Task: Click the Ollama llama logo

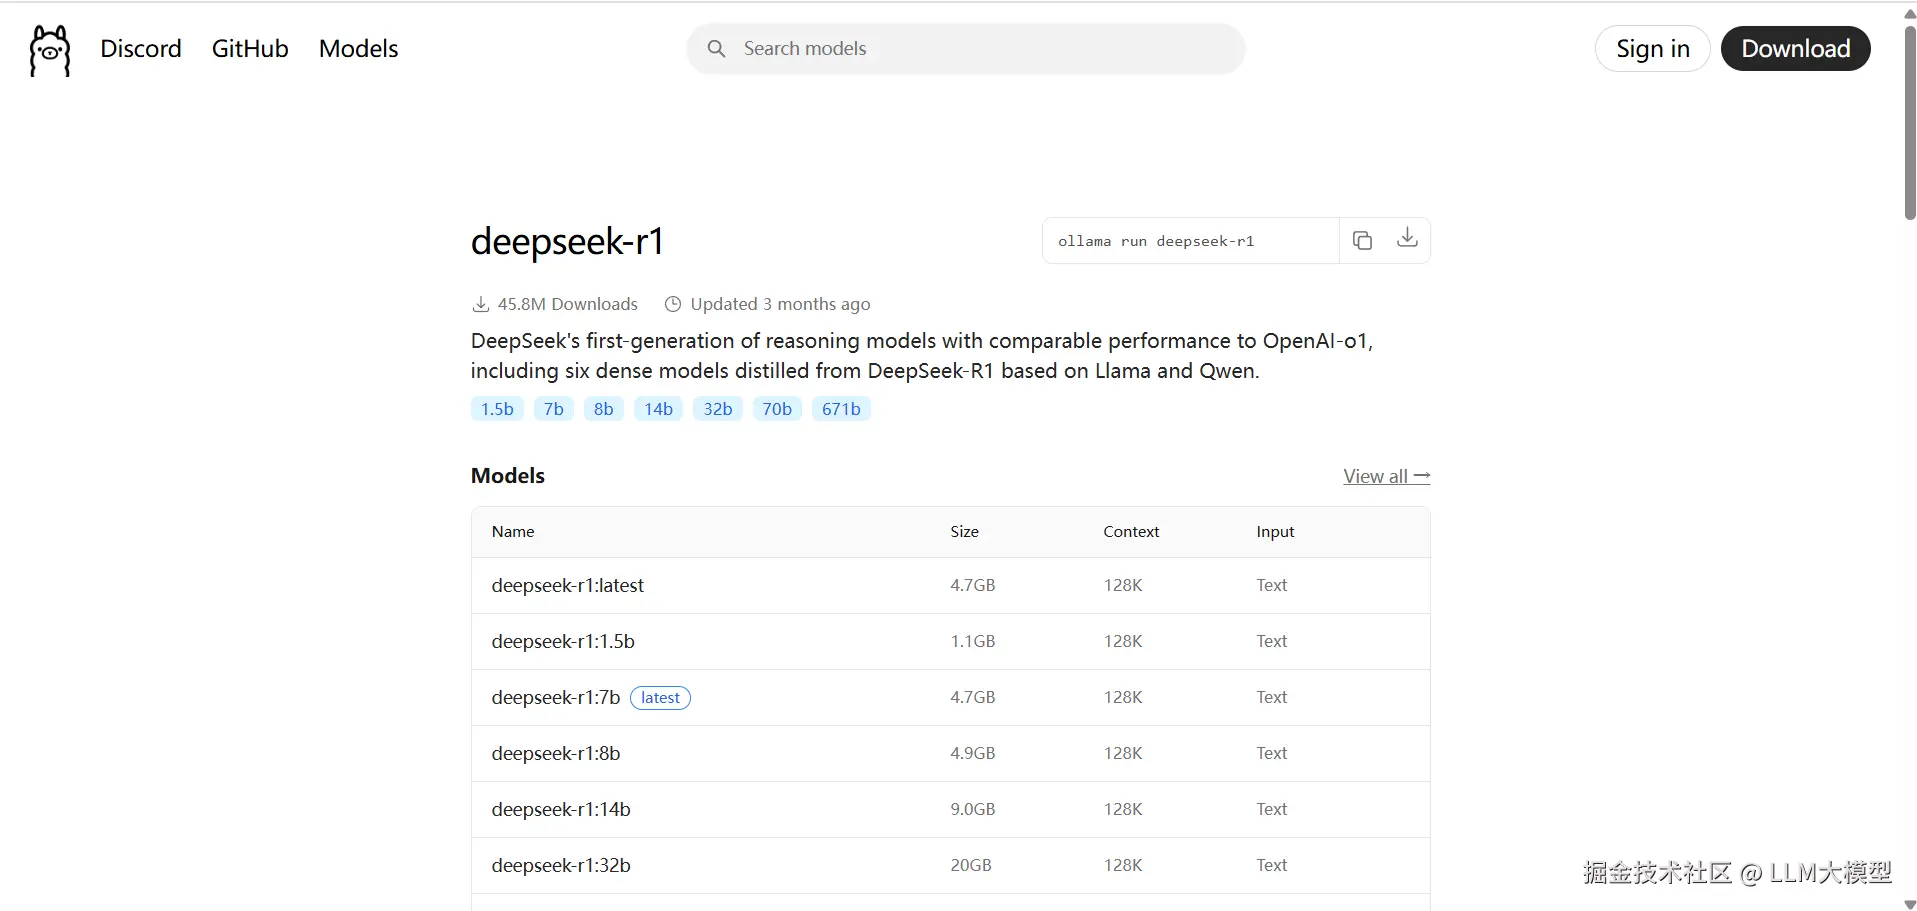Action: click(50, 50)
